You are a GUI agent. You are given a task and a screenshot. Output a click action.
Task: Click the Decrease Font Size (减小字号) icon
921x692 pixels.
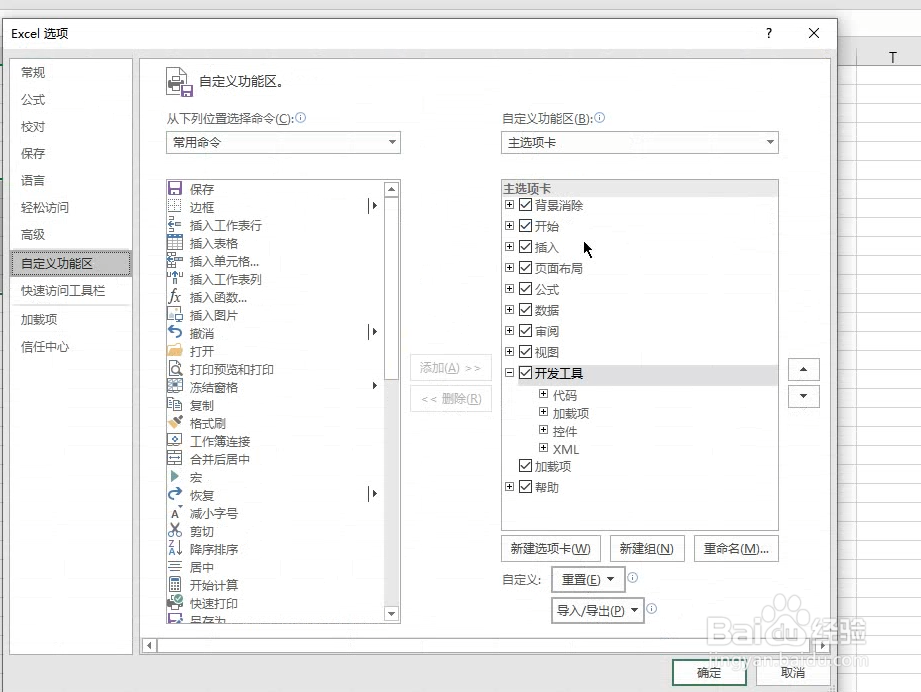(175, 513)
